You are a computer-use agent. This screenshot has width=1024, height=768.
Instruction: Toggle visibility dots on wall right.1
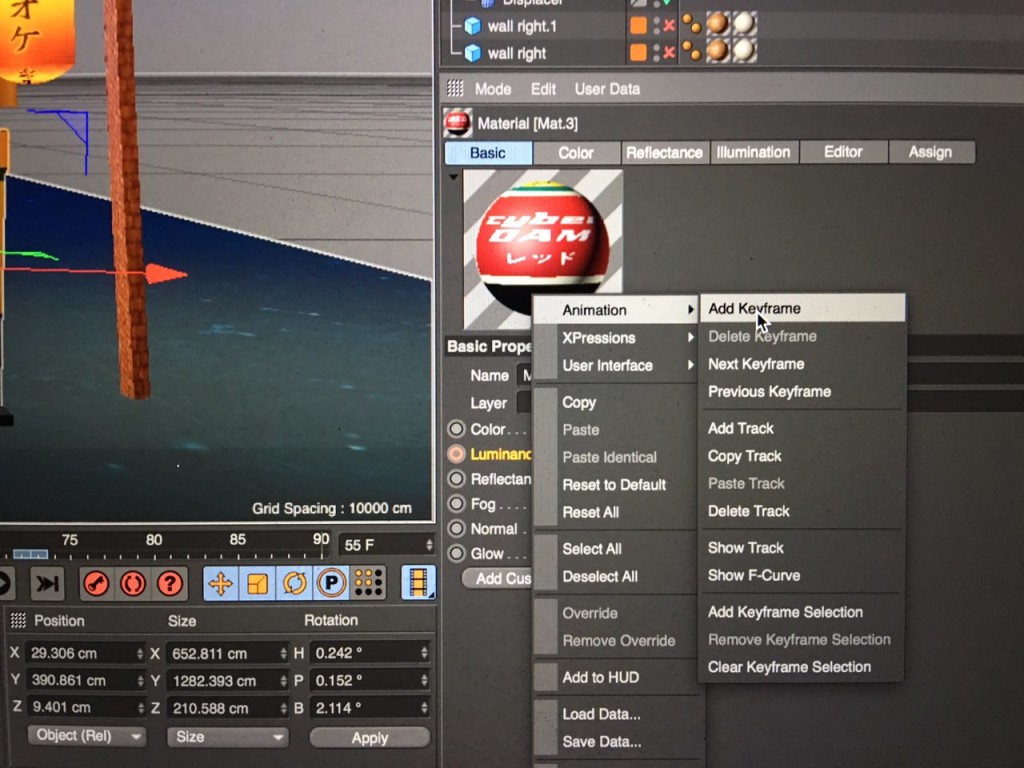click(656, 25)
